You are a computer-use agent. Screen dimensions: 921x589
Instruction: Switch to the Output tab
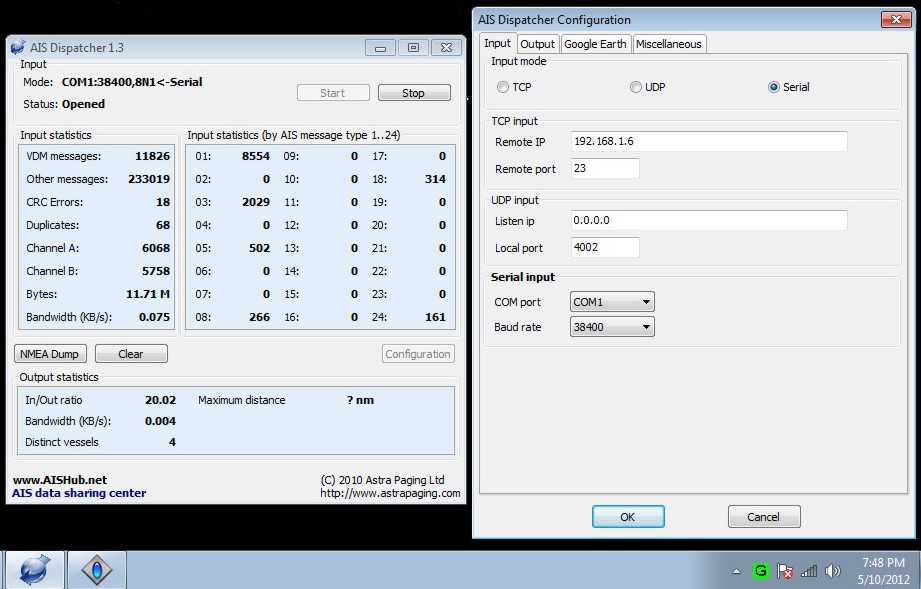coord(537,44)
